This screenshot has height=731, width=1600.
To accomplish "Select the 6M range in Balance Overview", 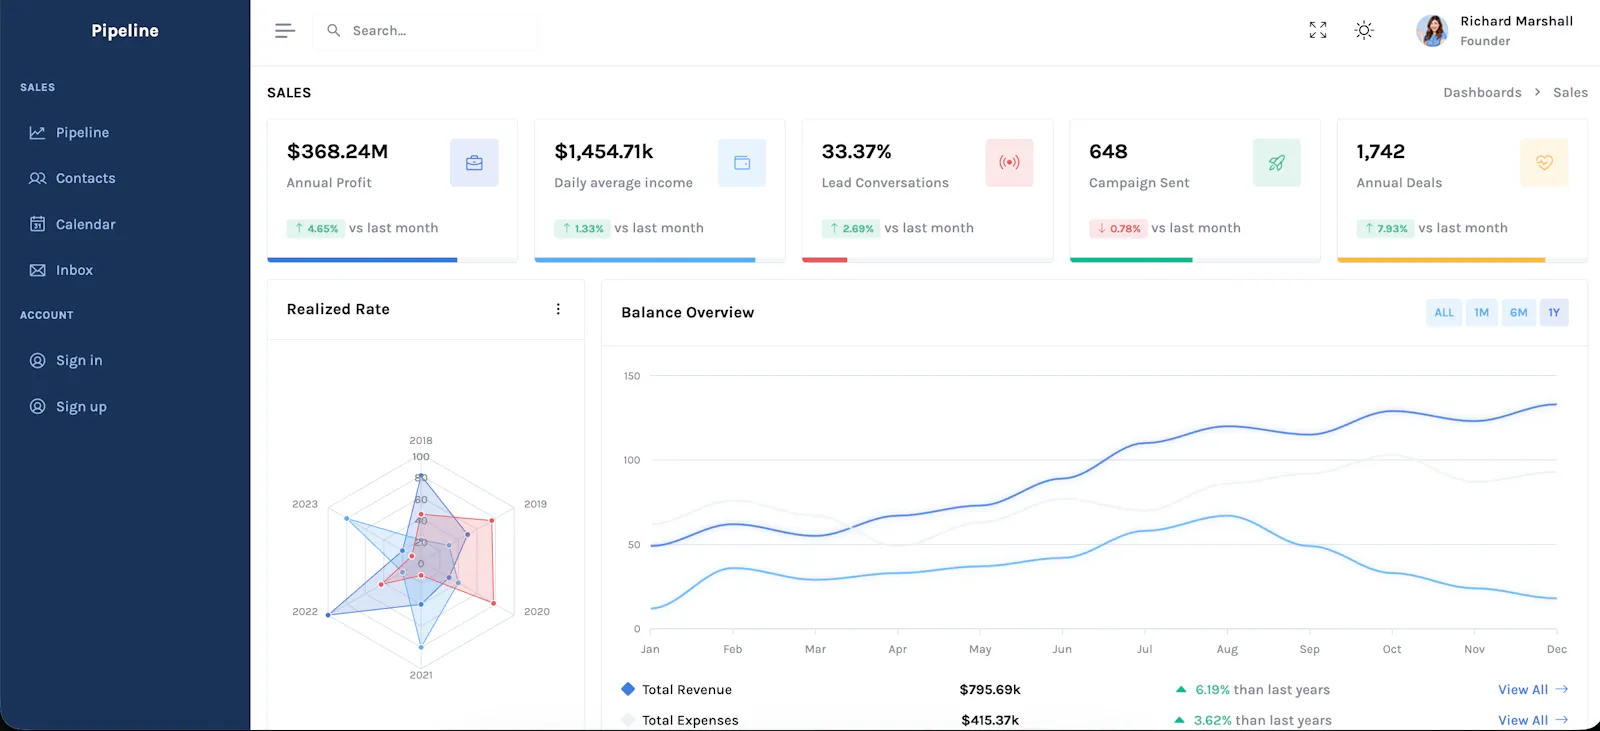I will tap(1518, 313).
